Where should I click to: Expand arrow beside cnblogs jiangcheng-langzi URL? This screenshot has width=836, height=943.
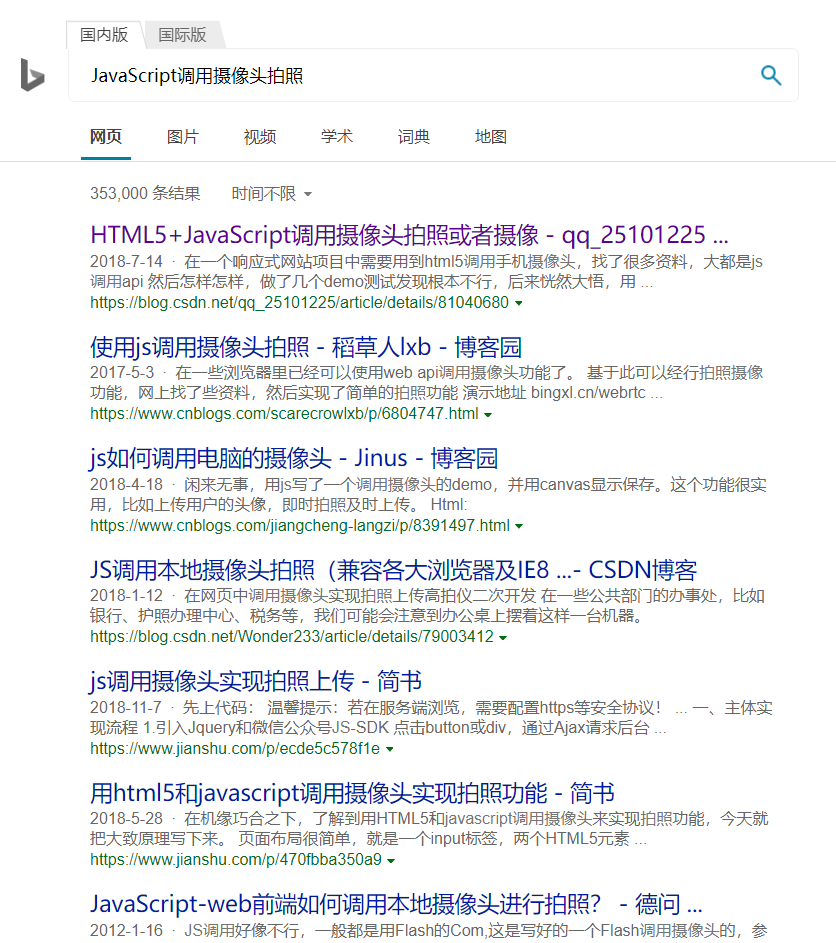click(519, 526)
